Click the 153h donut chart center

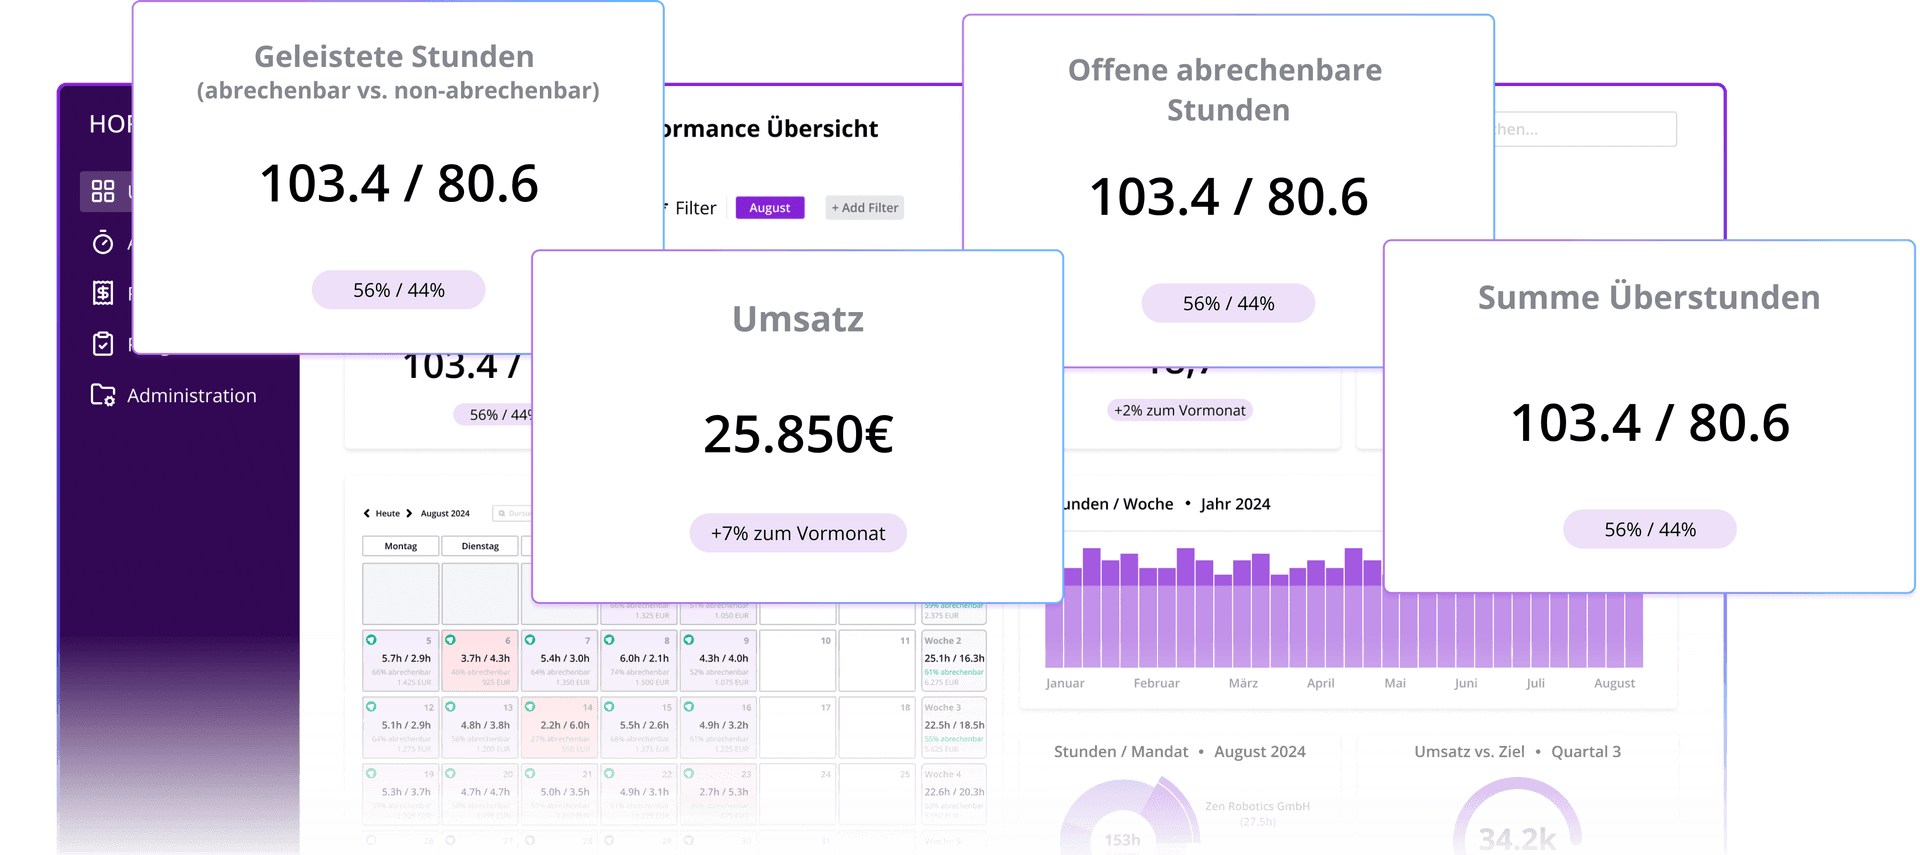1122,840
